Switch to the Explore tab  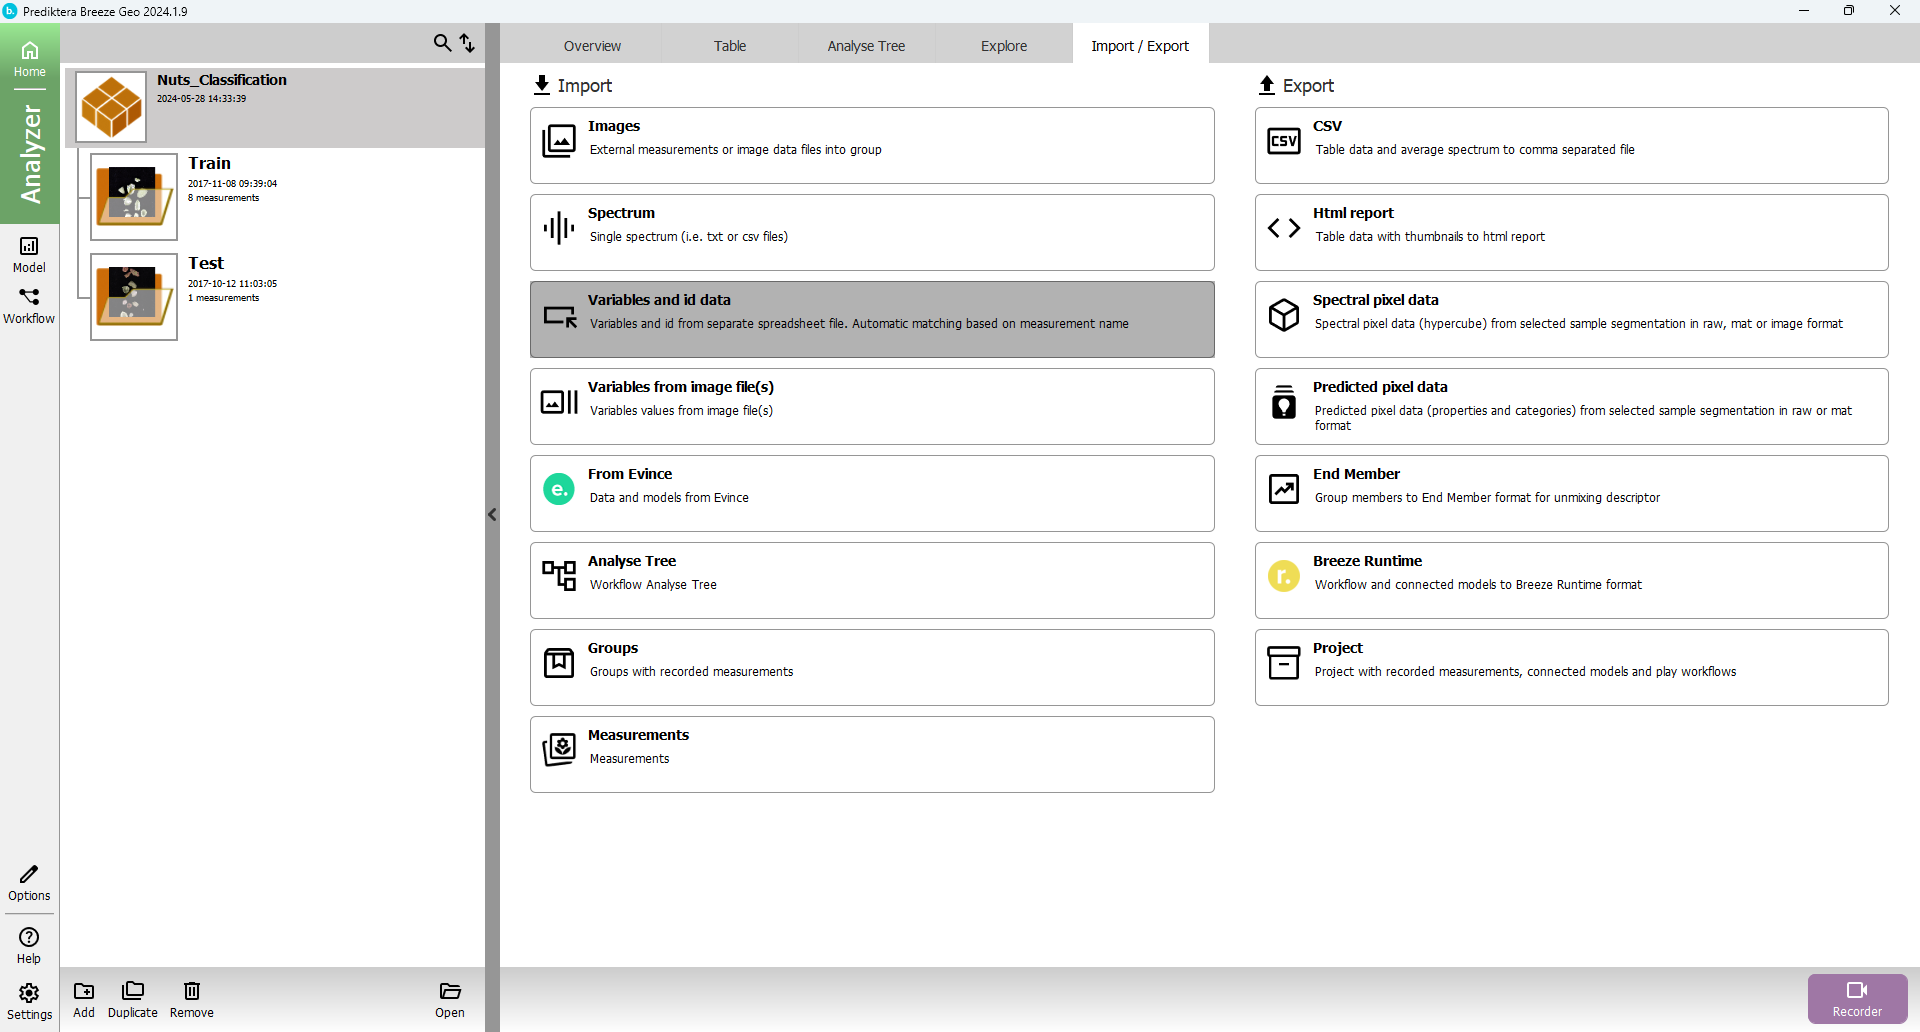(x=1004, y=46)
